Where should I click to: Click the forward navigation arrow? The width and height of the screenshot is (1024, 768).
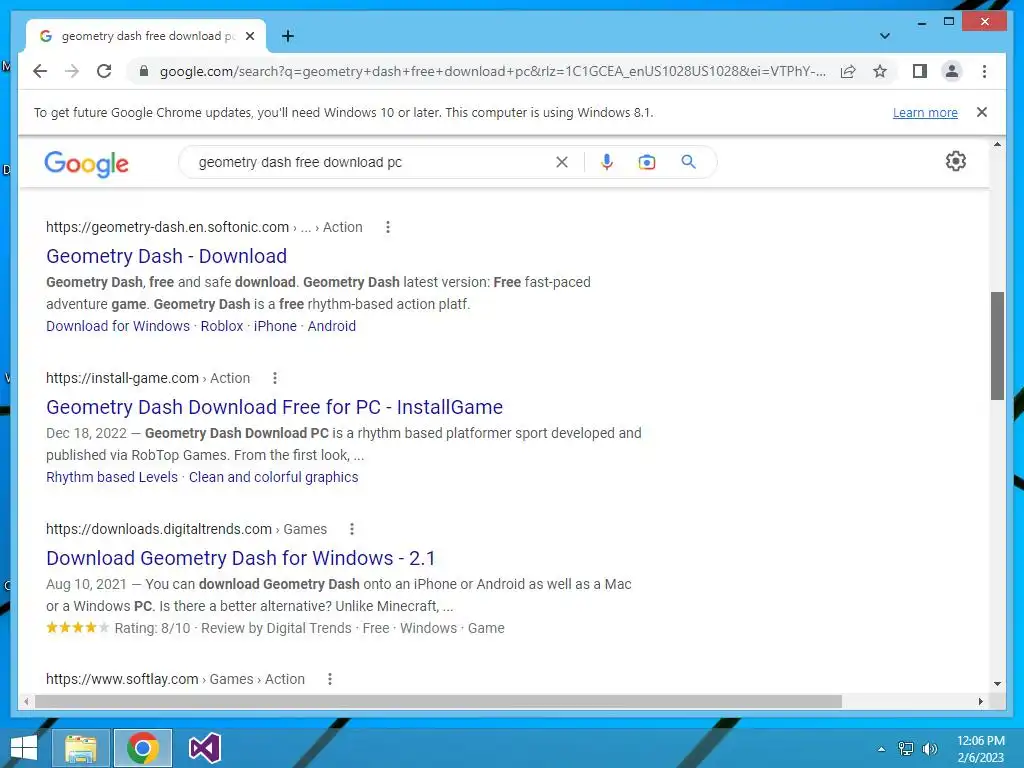(x=72, y=71)
